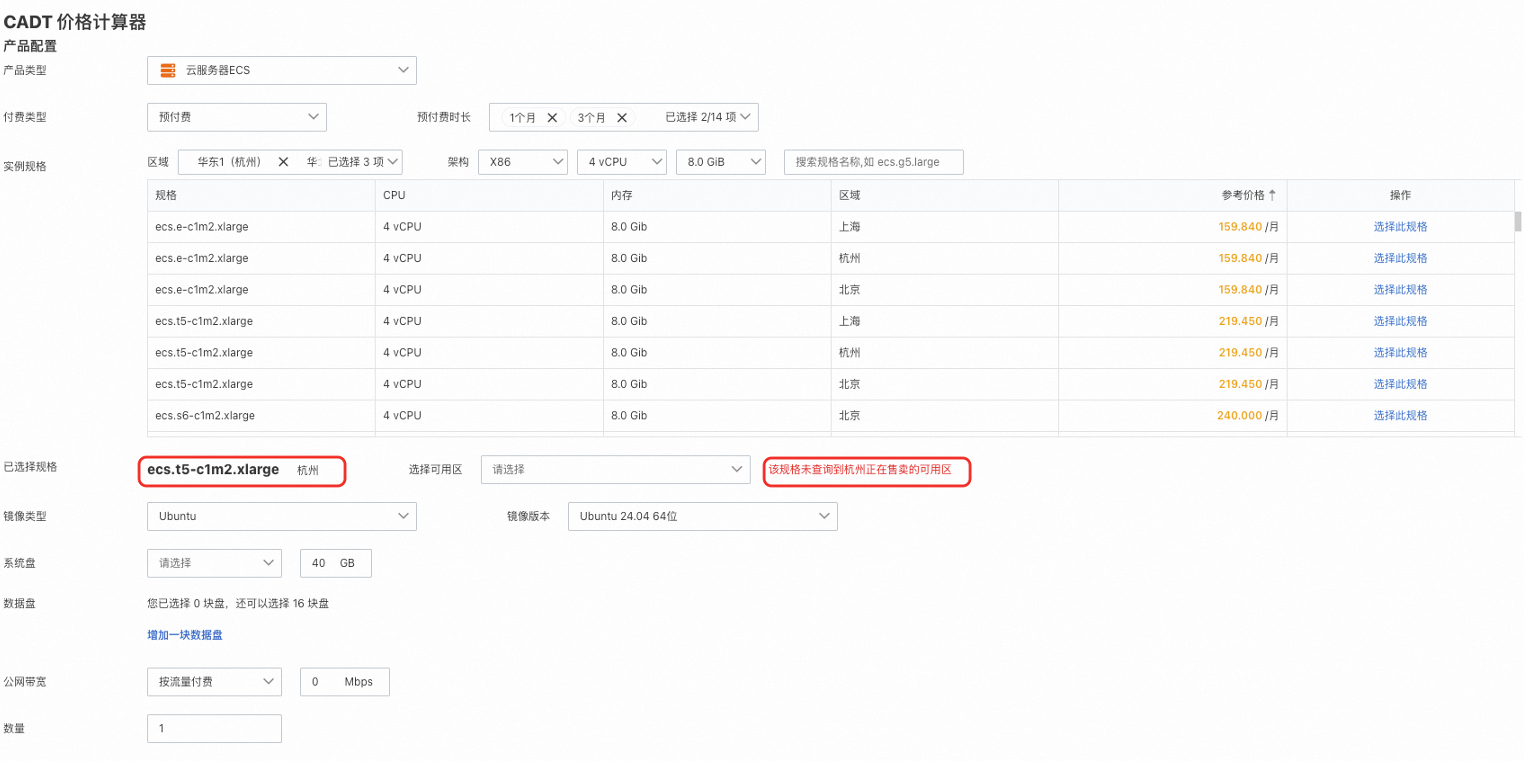
Task: Click the 240.000 /月 price
Action: point(1248,415)
